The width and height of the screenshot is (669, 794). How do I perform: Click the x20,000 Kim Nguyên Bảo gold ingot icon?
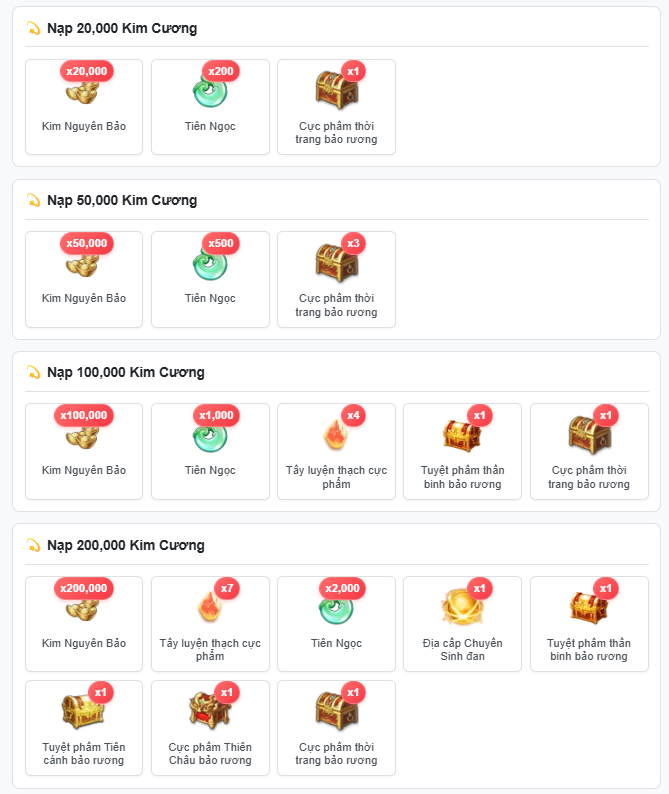(83, 93)
